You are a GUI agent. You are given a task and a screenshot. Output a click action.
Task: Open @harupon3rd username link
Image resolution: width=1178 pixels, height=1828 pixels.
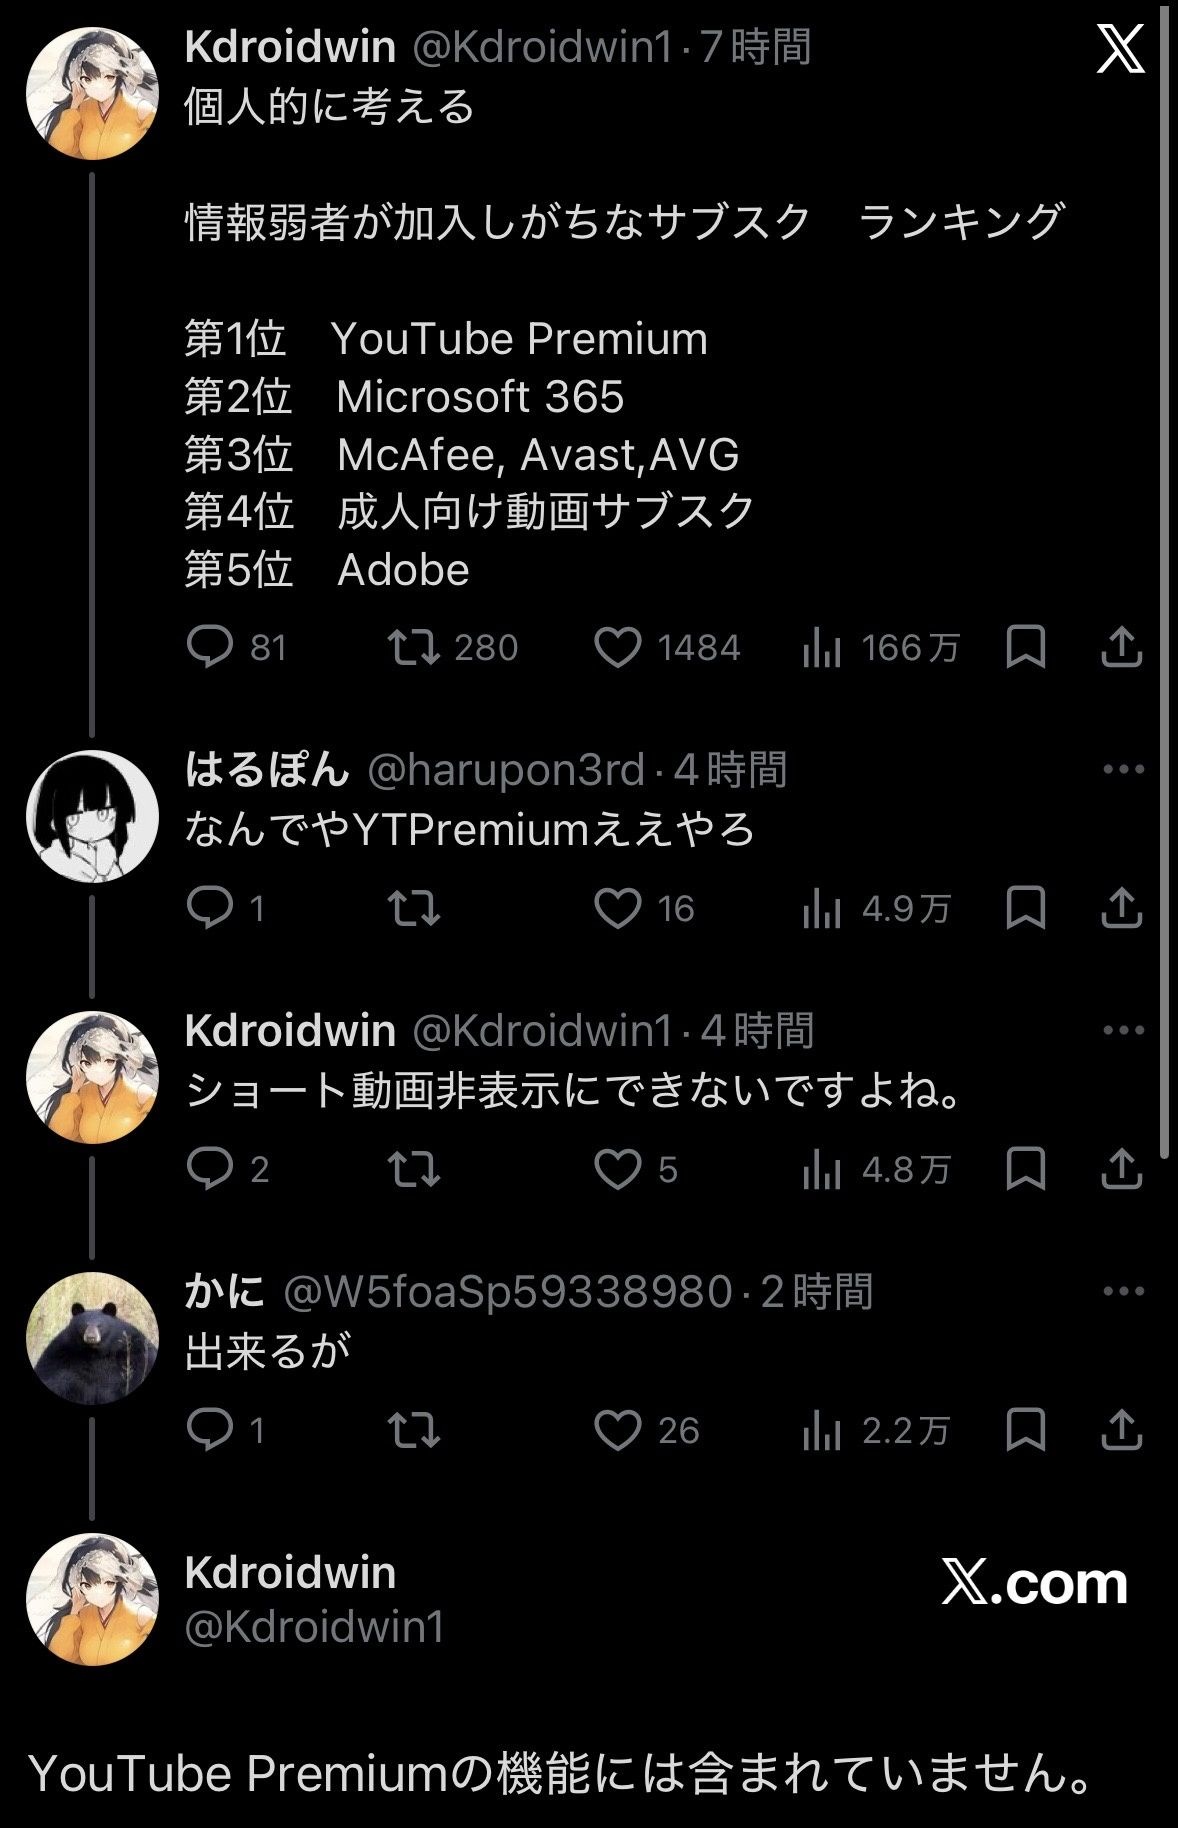[506, 770]
